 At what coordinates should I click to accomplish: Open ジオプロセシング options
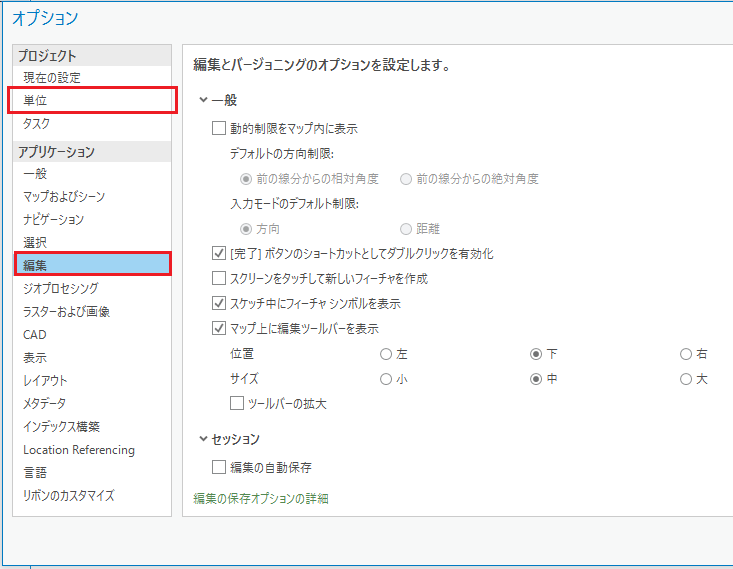pos(92,288)
